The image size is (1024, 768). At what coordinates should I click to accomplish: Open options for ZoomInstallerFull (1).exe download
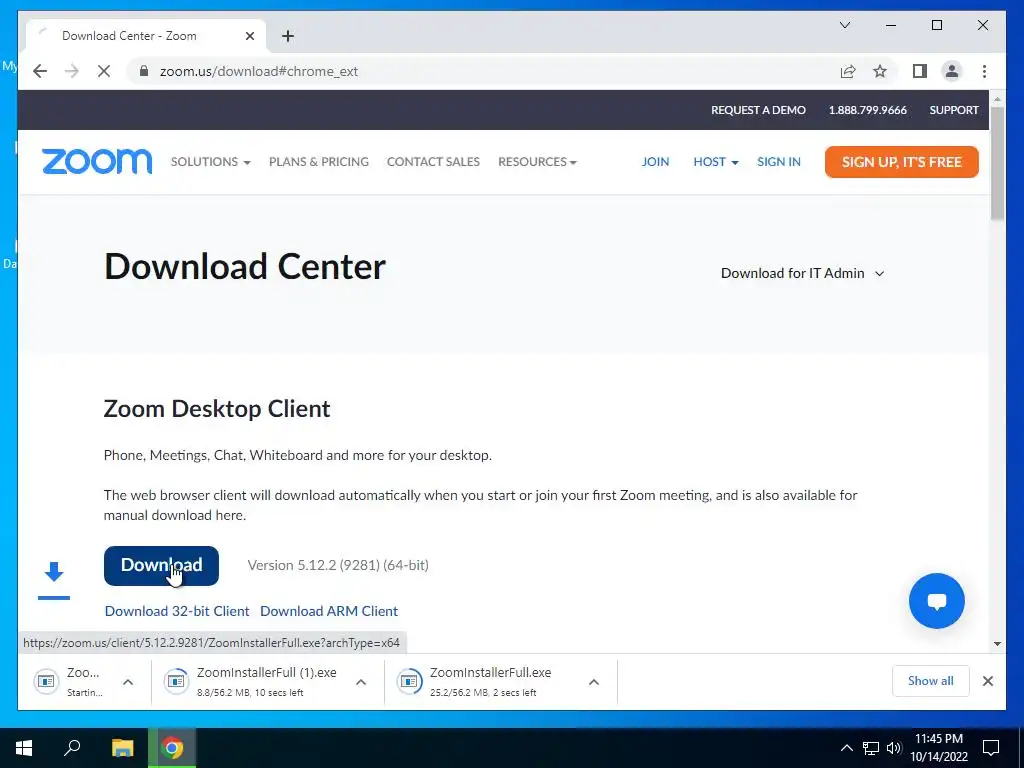click(360, 682)
